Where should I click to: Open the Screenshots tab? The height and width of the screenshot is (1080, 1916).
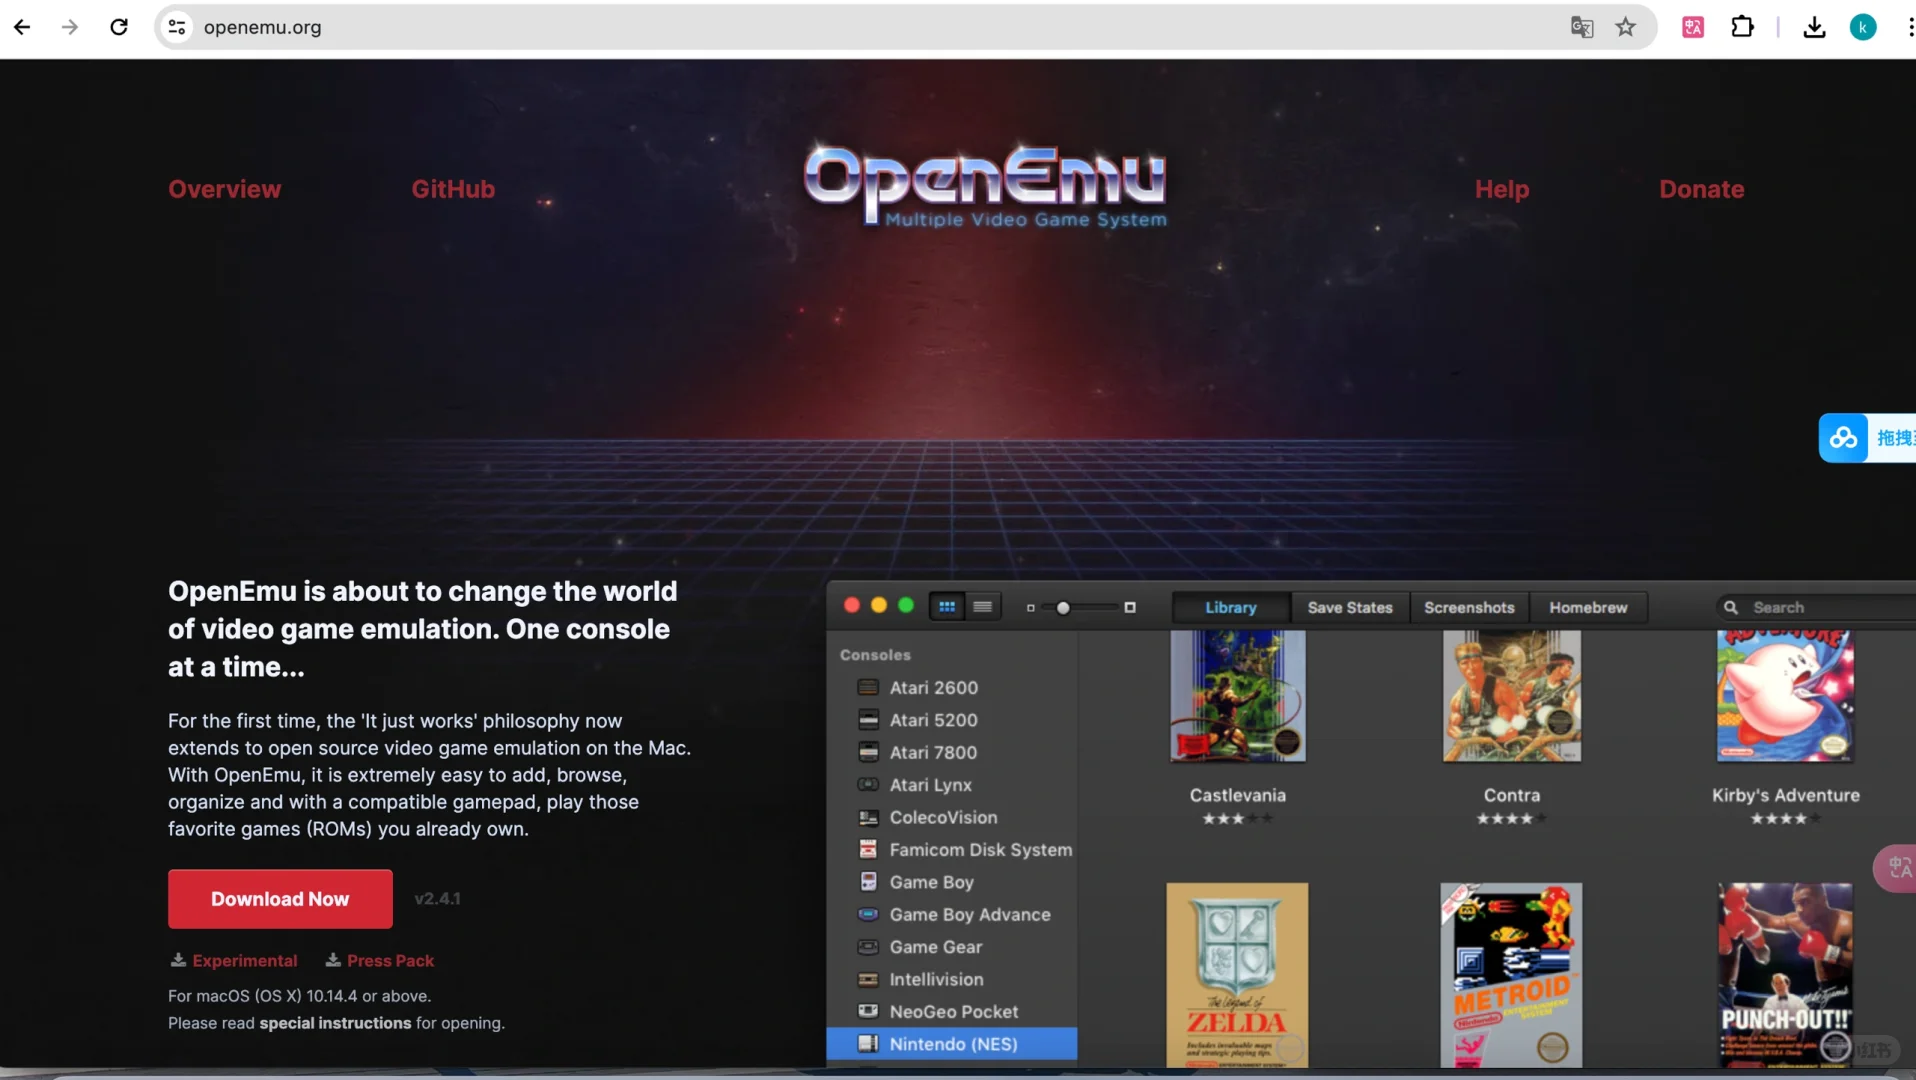point(1469,607)
